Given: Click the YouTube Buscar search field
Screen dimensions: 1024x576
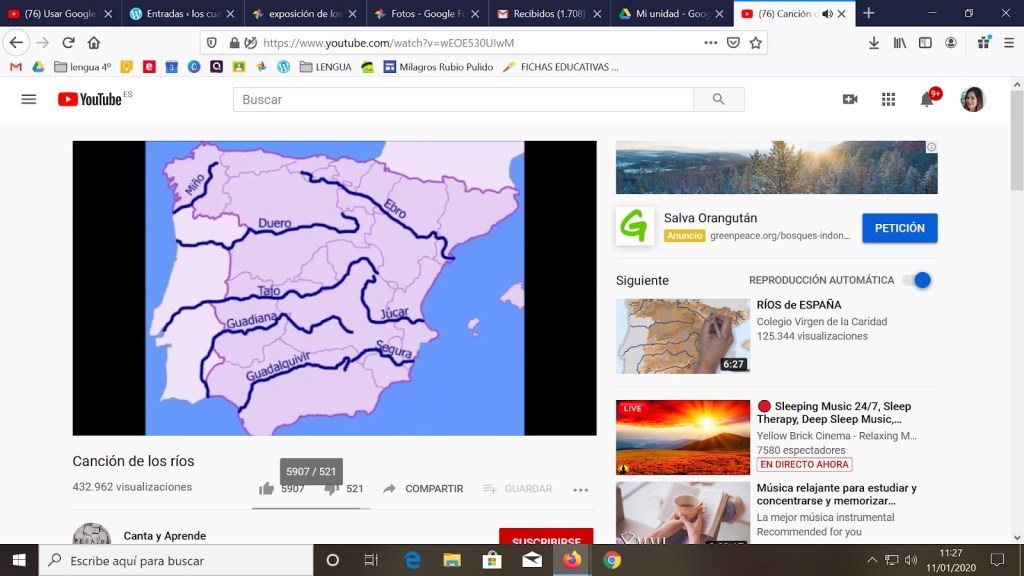Looking at the screenshot, I should (x=463, y=99).
